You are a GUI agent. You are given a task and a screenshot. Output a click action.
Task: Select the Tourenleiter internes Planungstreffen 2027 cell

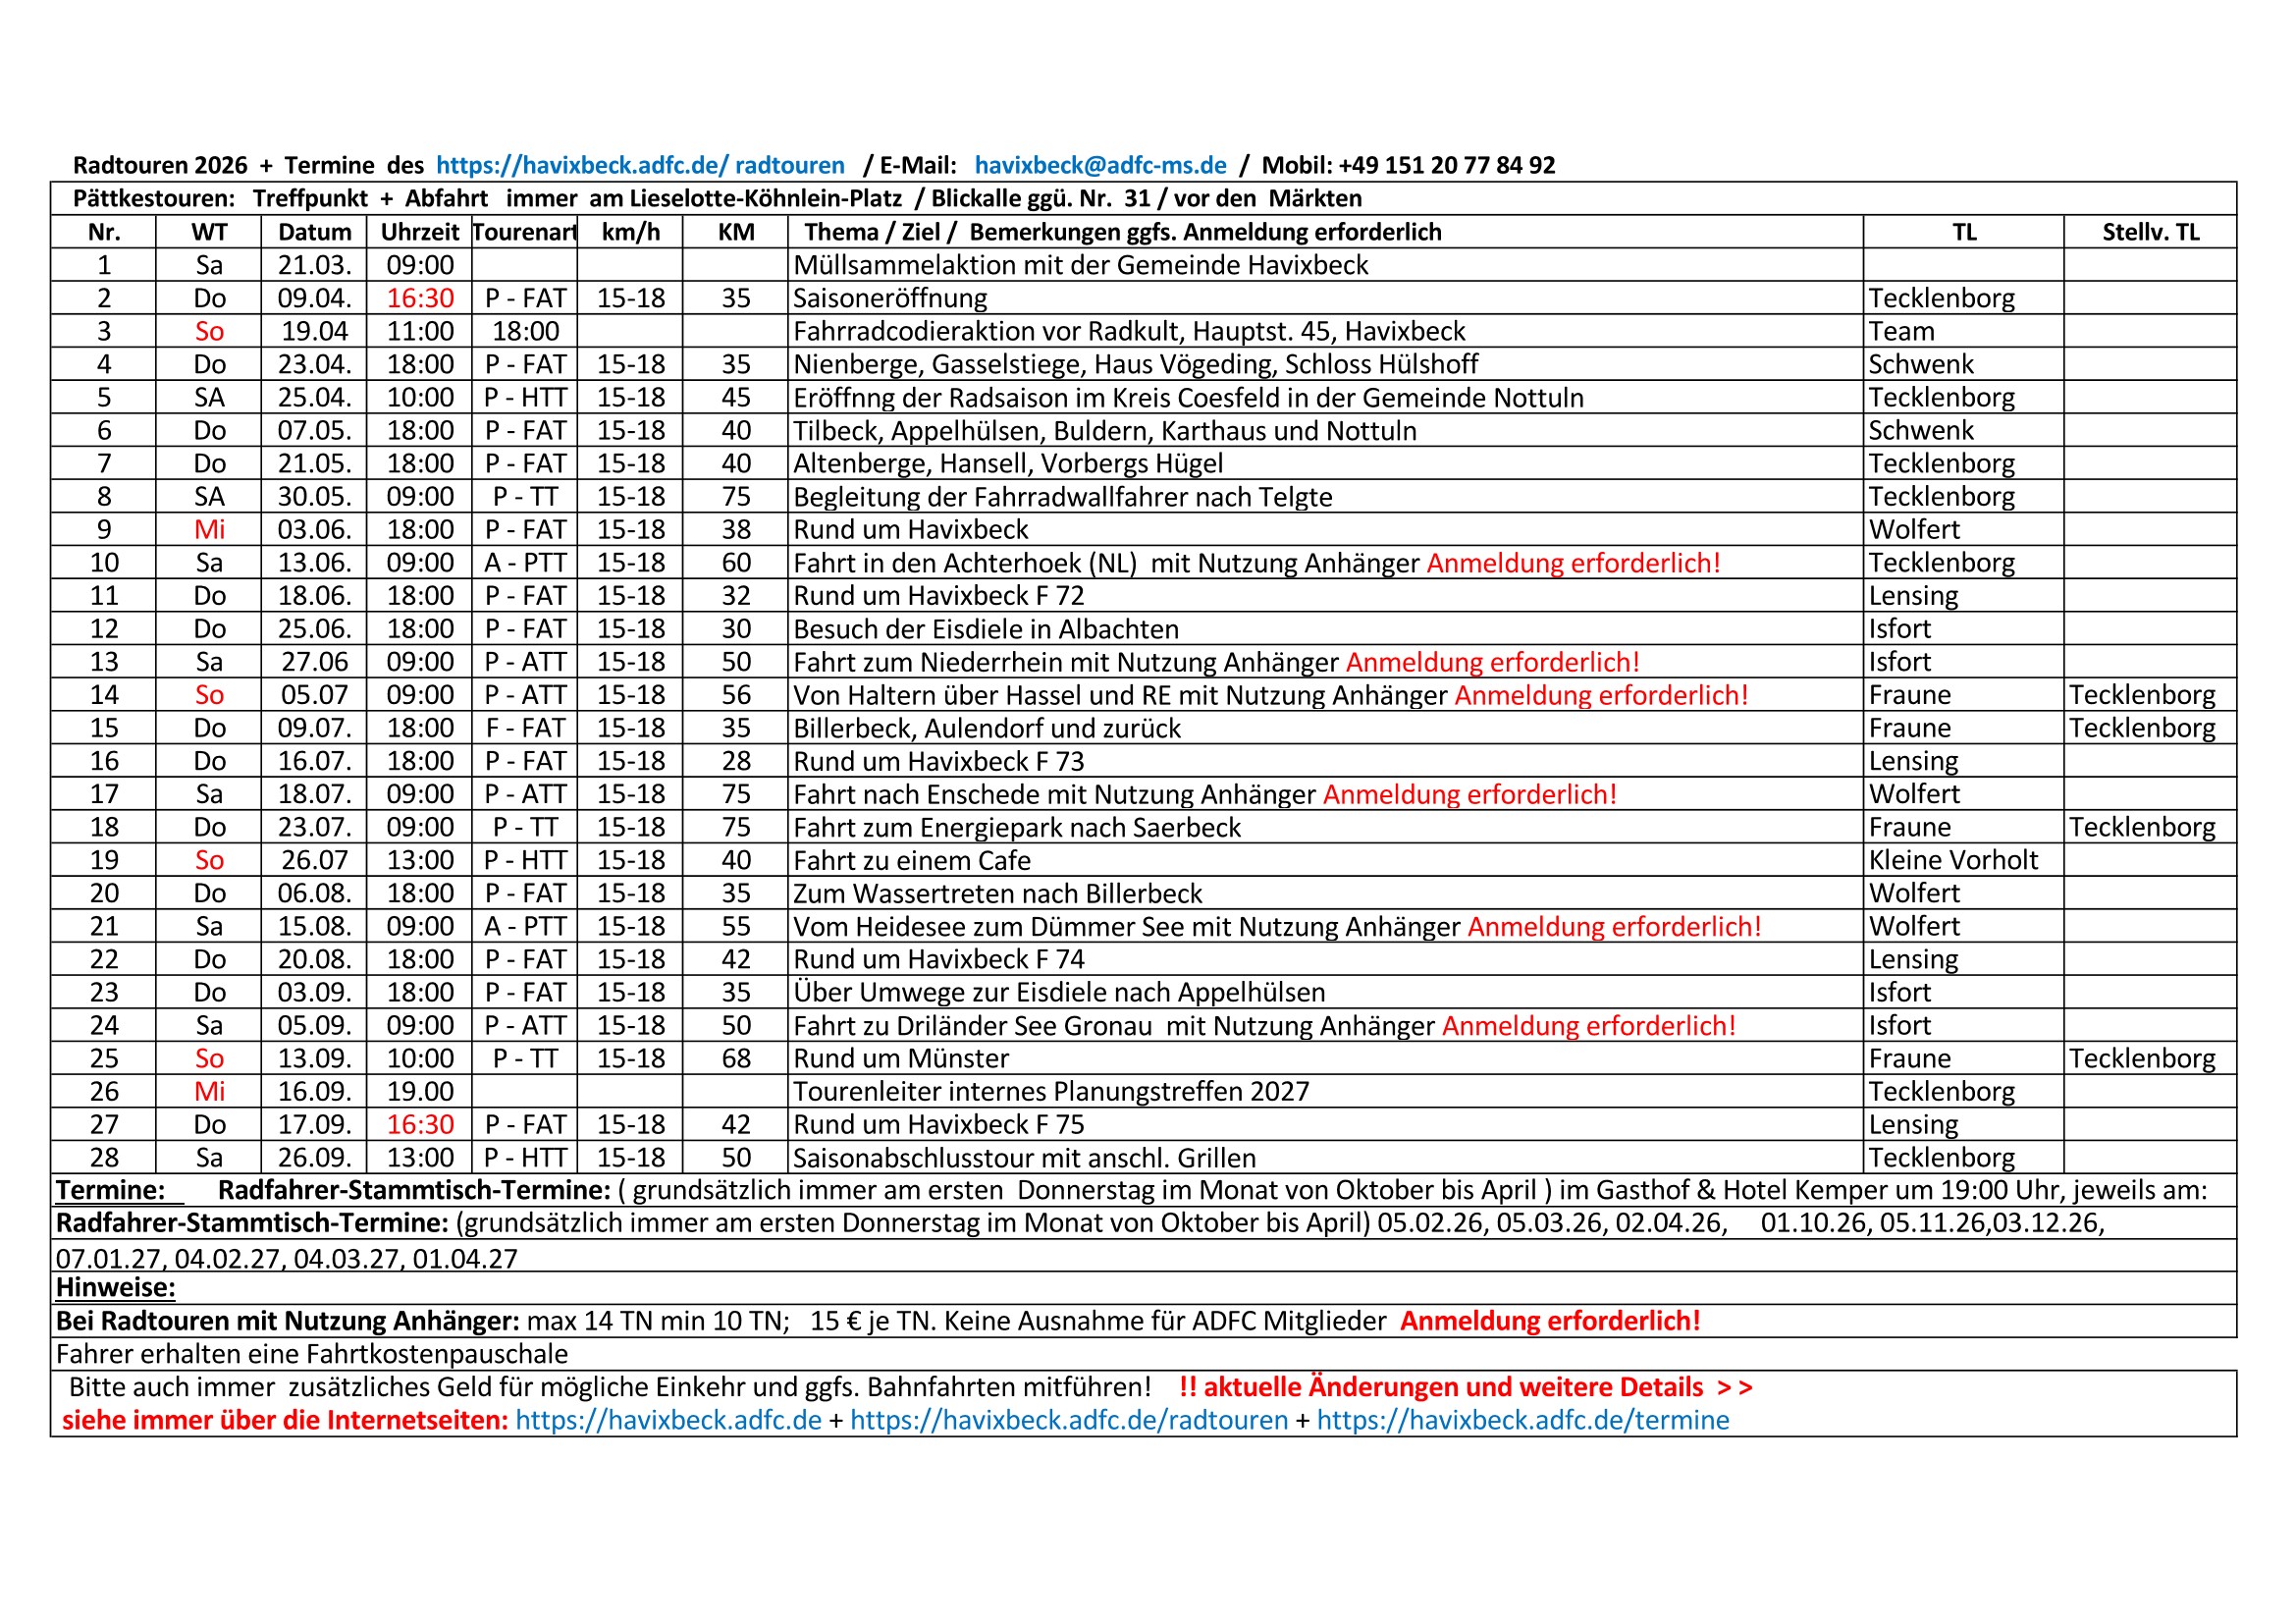click(x=1325, y=1091)
